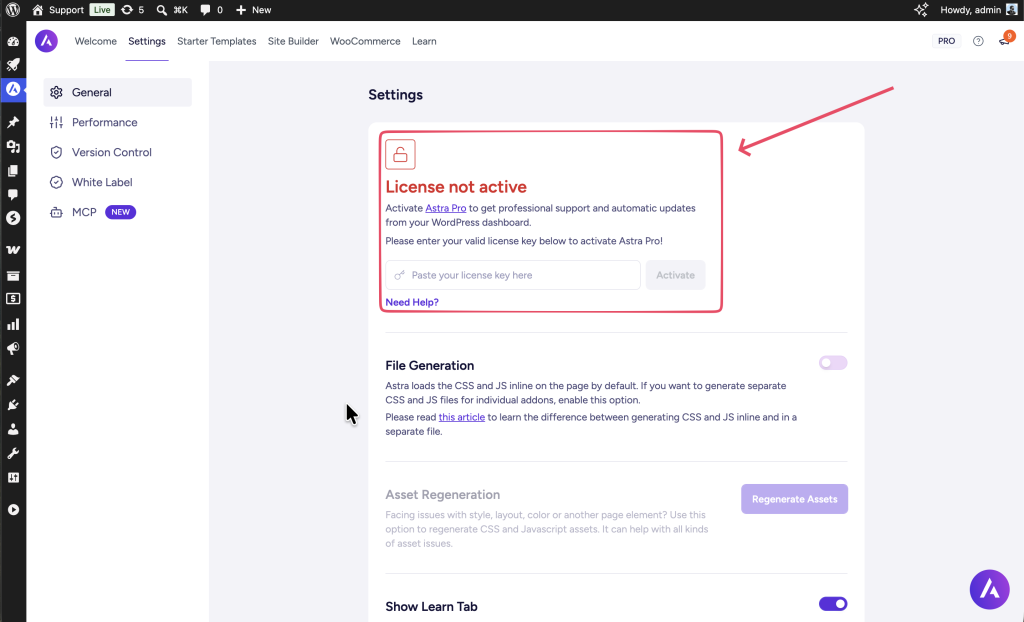Click the rocket icon in sidebar
Viewport: 1024px width, 622px height.
[x=13, y=65]
